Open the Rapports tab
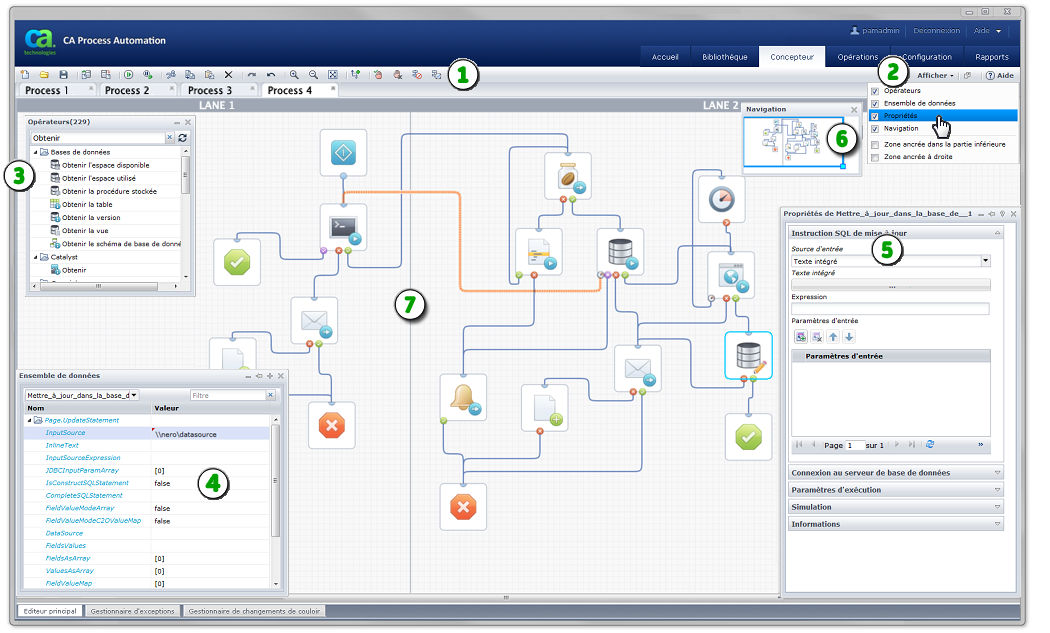1050x633 pixels. coord(992,57)
